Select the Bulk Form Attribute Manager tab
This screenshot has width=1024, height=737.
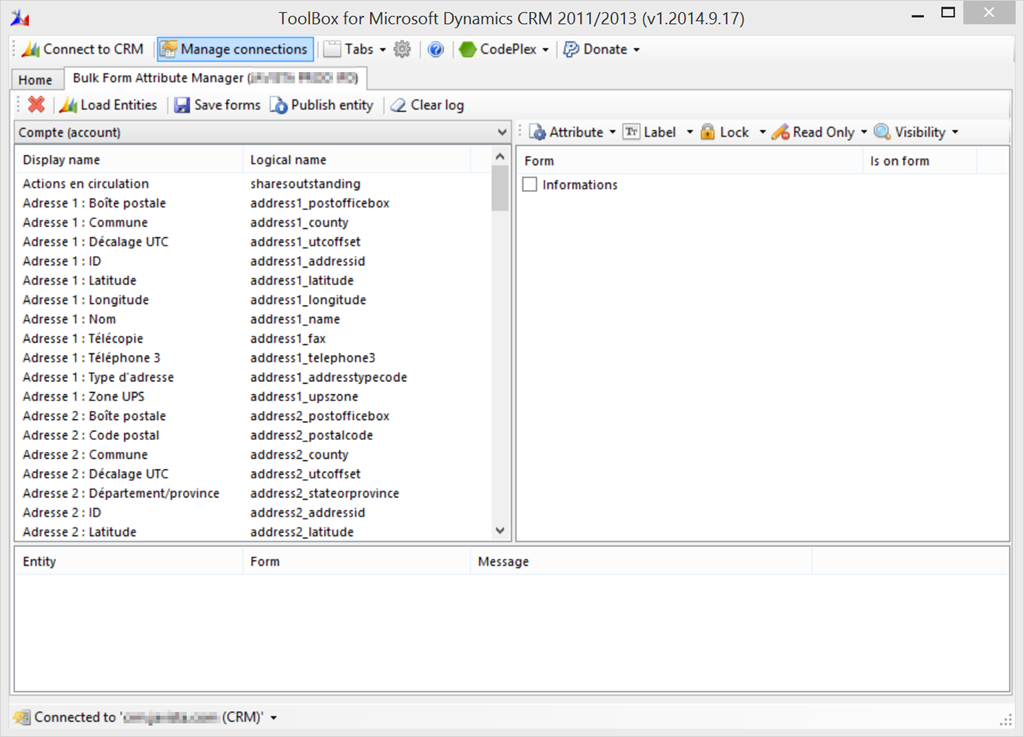[x=216, y=78]
